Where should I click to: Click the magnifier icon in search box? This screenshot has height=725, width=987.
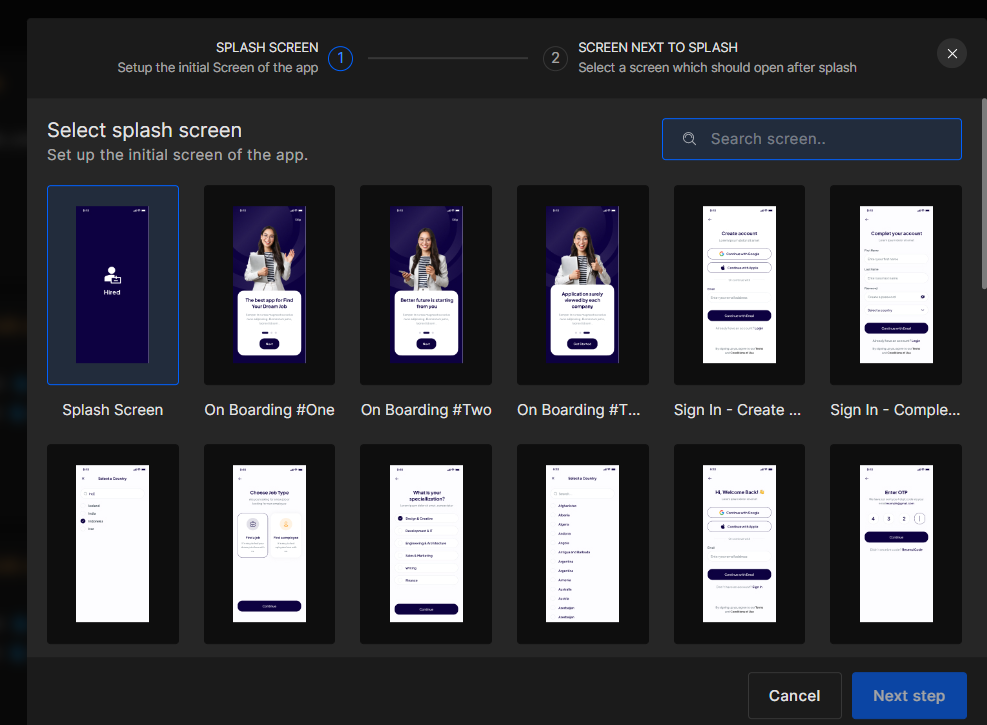(x=689, y=139)
